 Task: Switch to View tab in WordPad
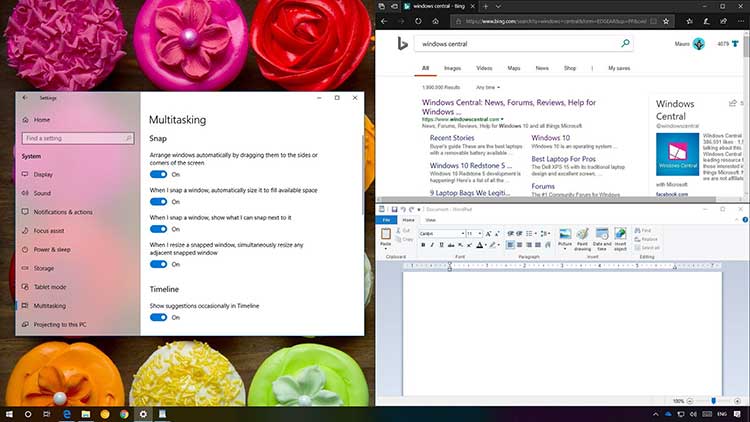430,220
